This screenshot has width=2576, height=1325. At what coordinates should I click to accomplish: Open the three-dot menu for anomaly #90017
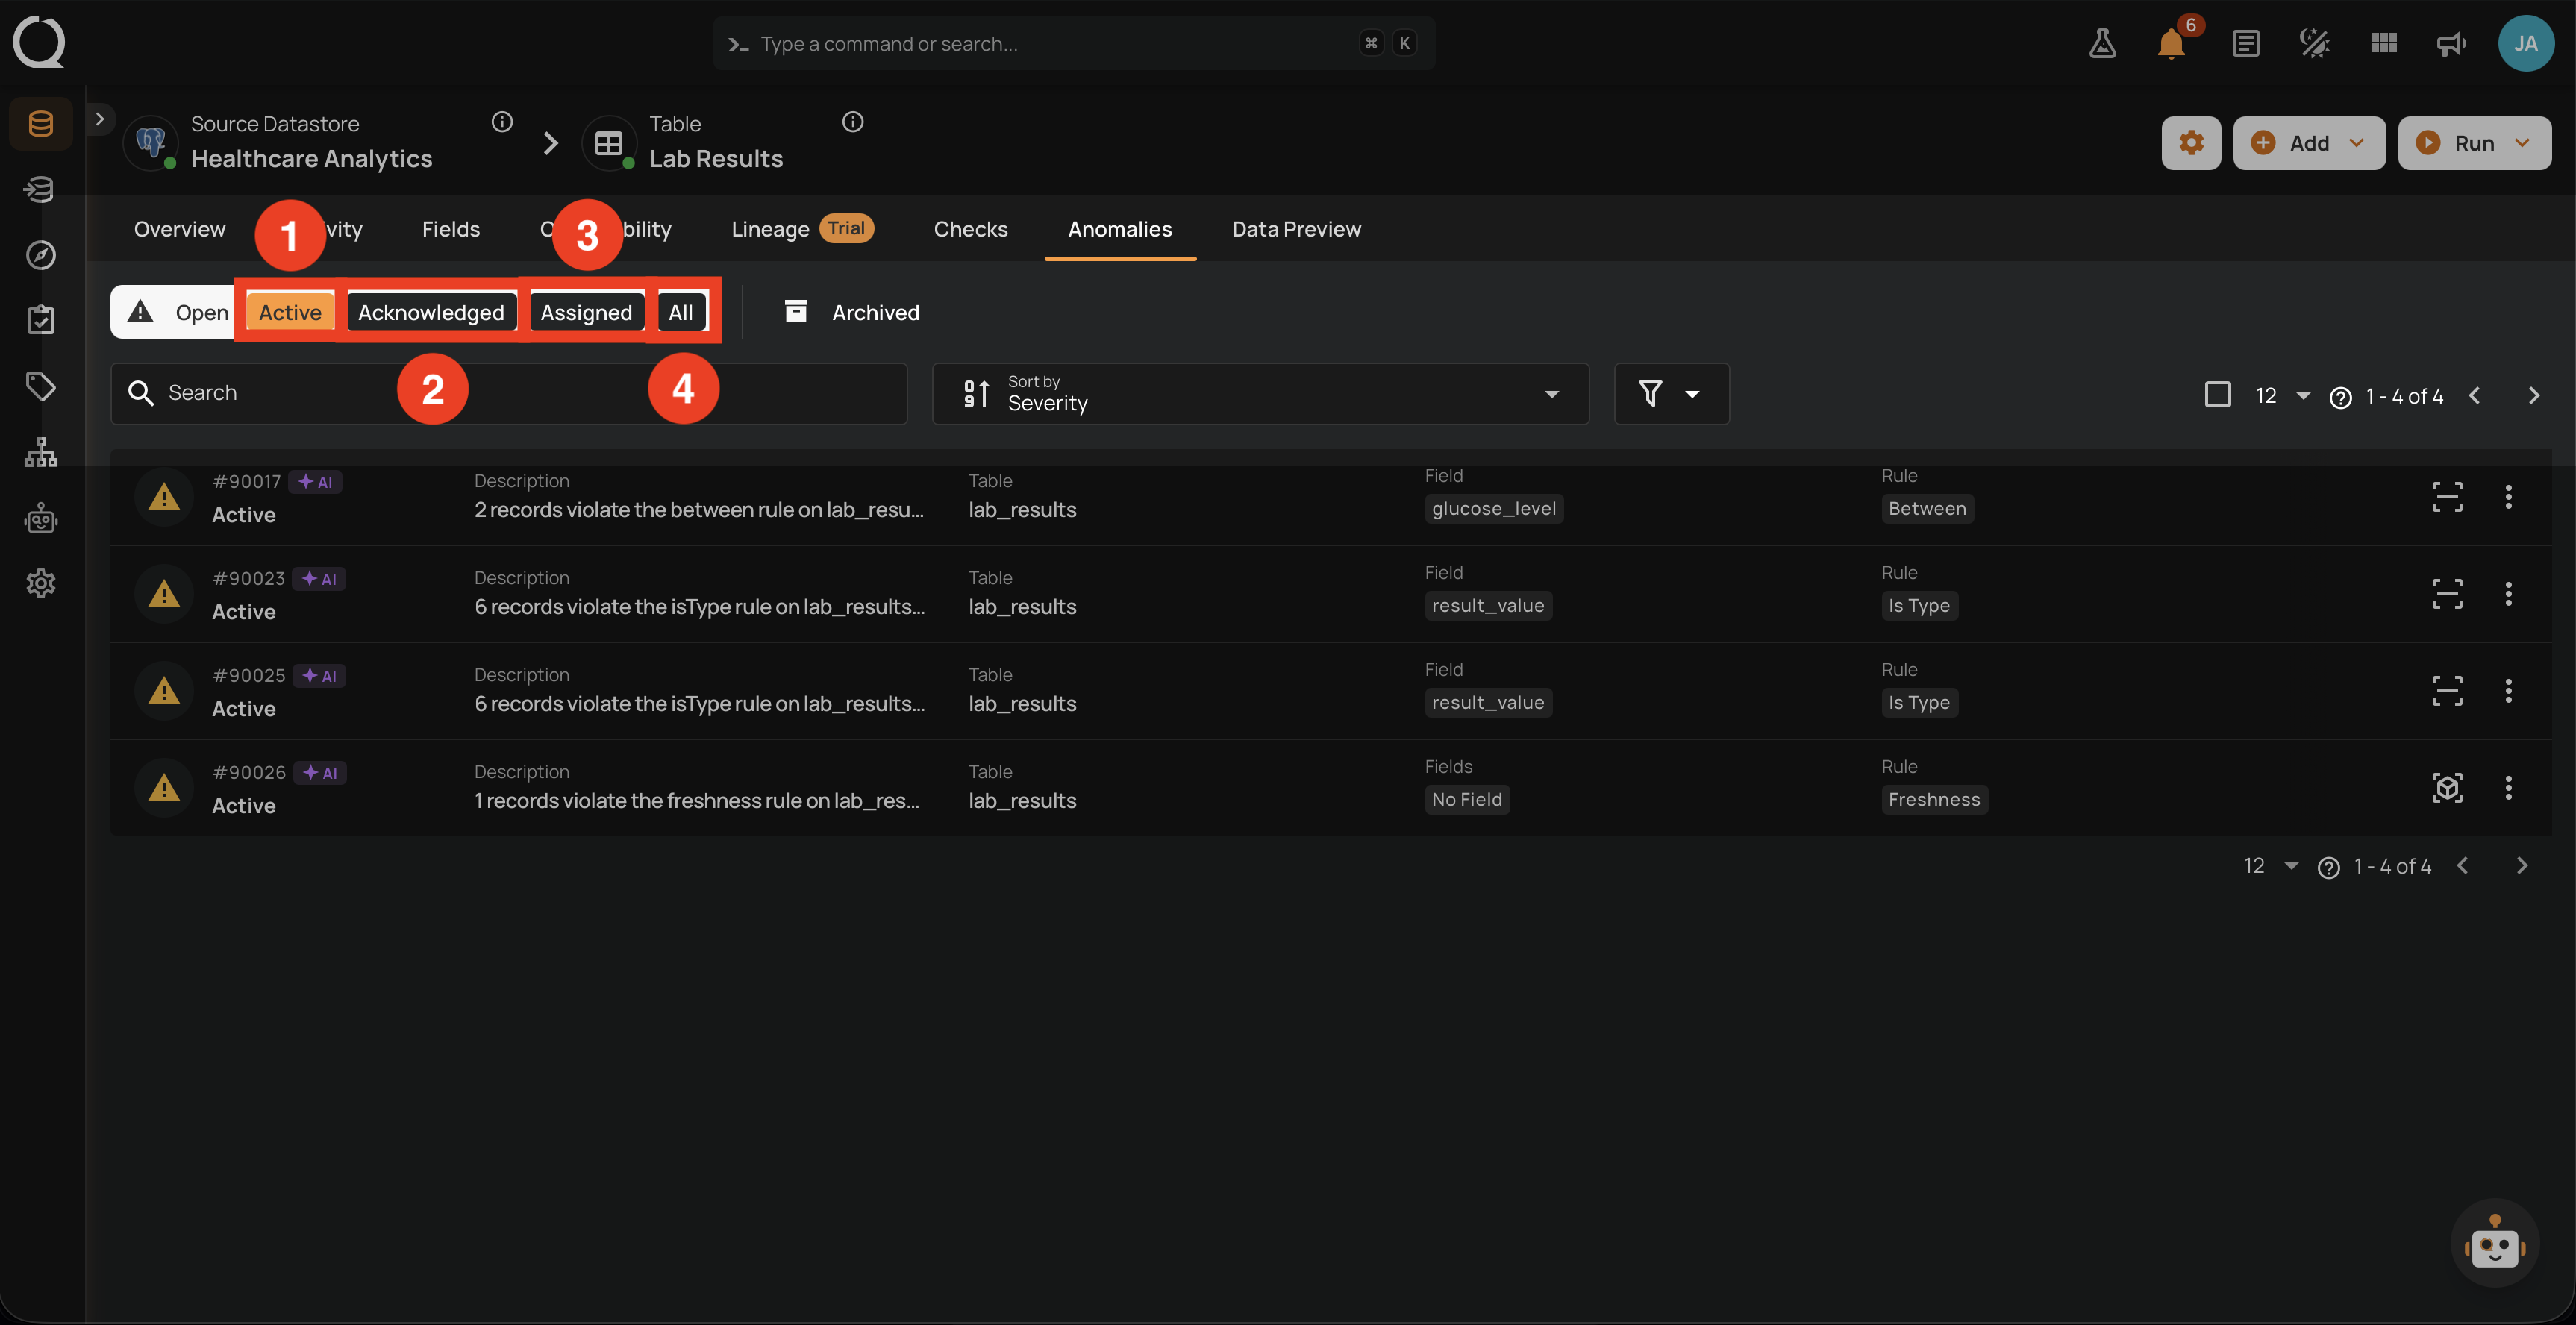click(2508, 497)
